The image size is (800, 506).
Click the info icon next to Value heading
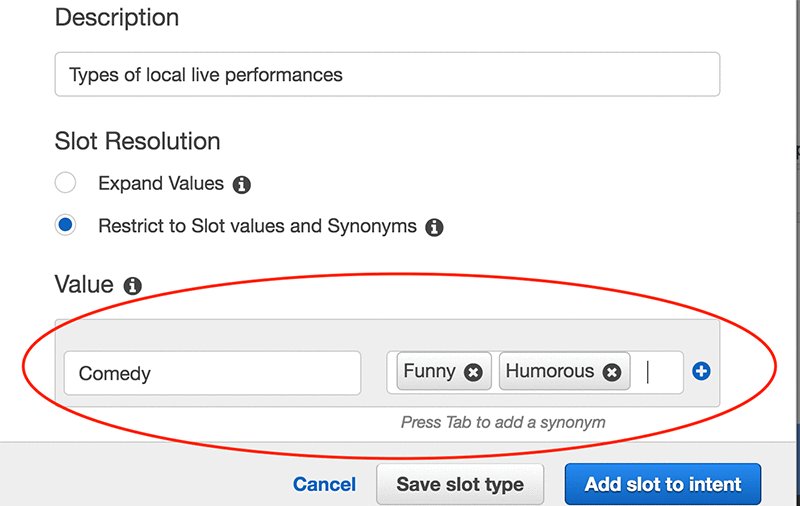click(x=132, y=286)
